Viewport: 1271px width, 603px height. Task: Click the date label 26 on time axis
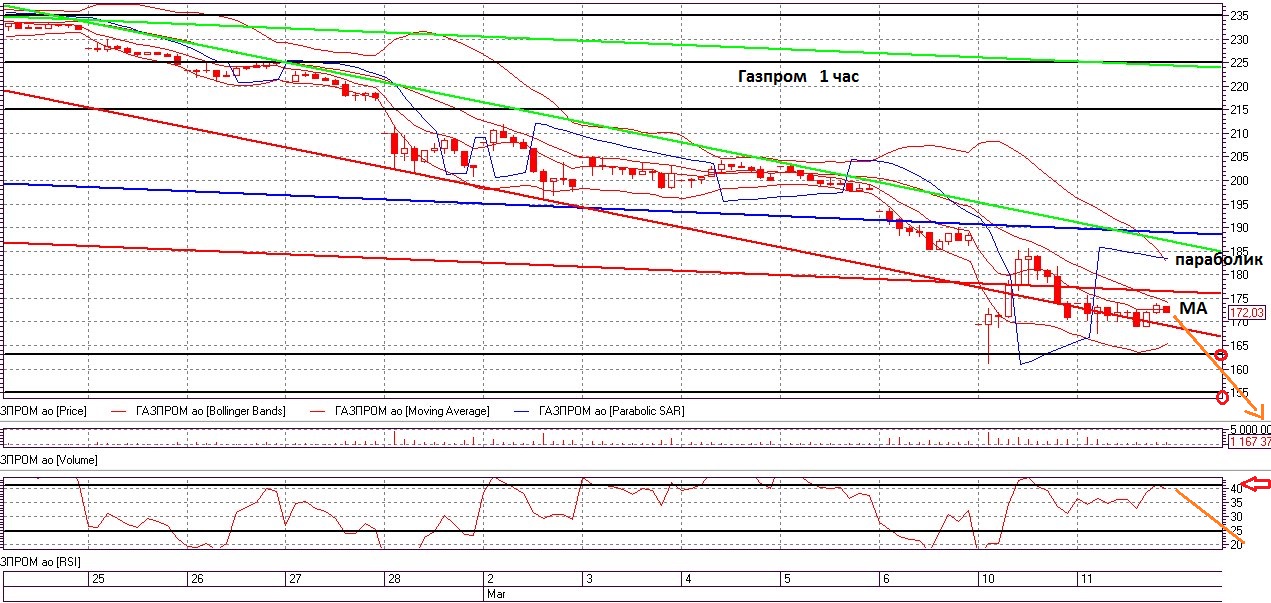point(197,579)
